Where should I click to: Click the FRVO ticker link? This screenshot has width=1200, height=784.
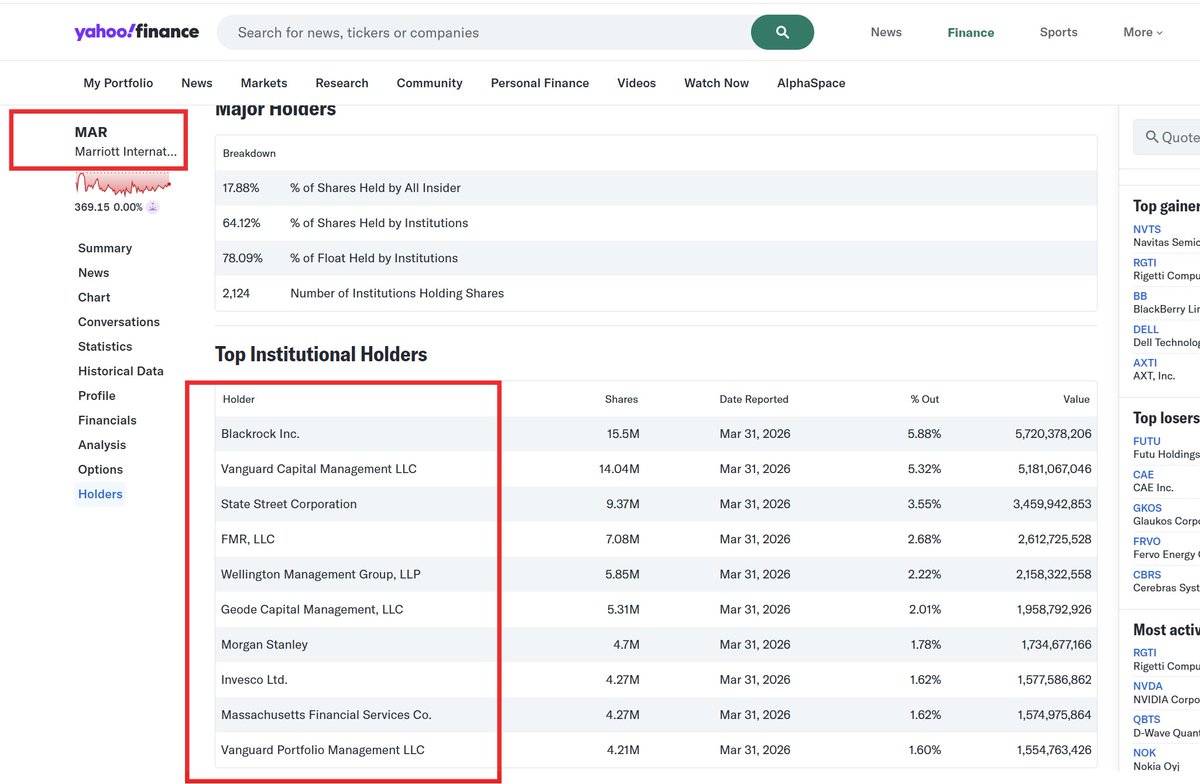[x=1147, y=541]
